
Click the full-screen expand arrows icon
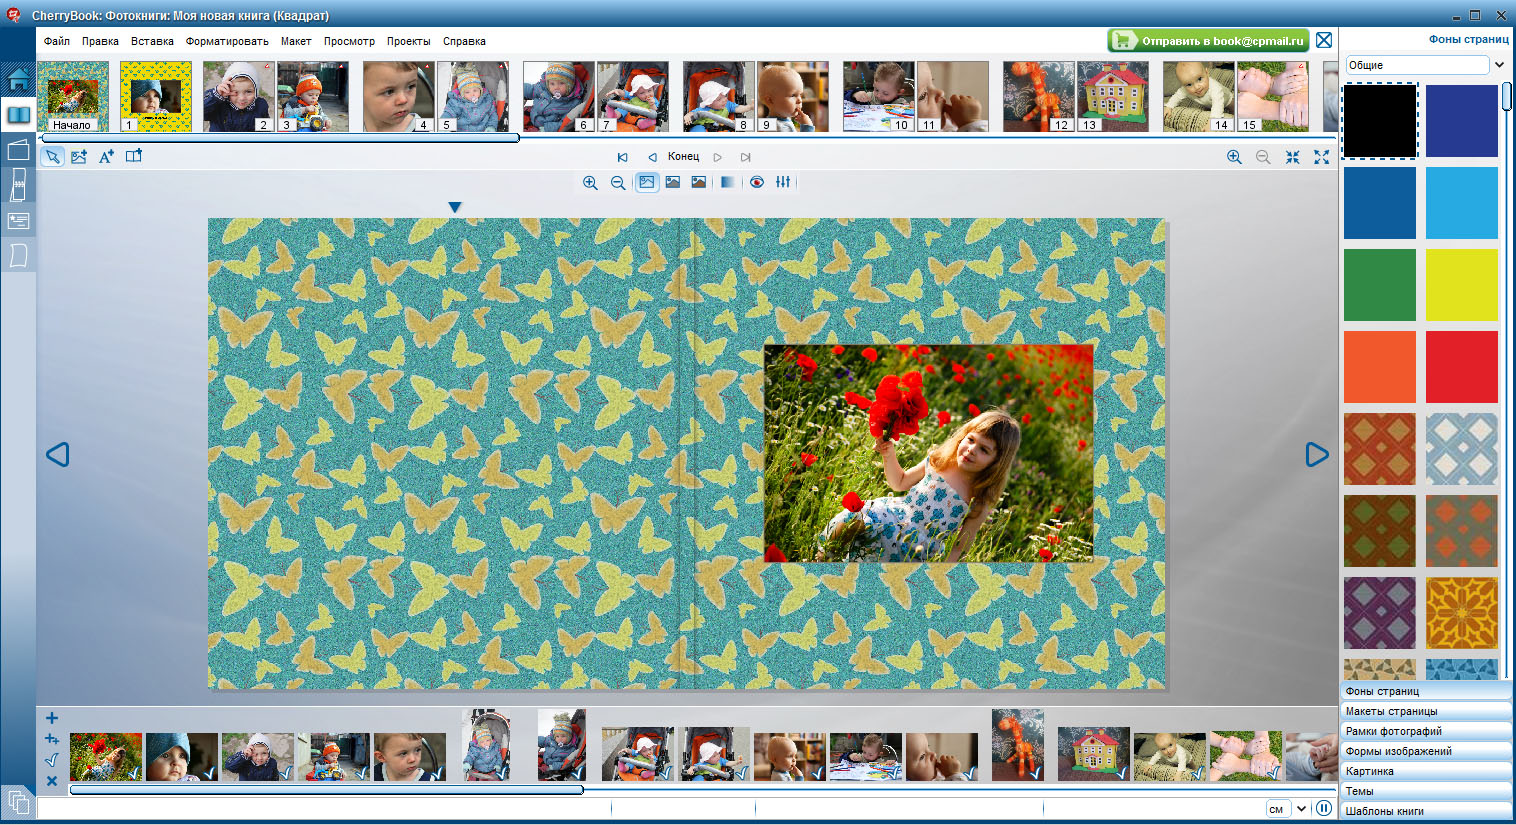tap(1321, 157)
